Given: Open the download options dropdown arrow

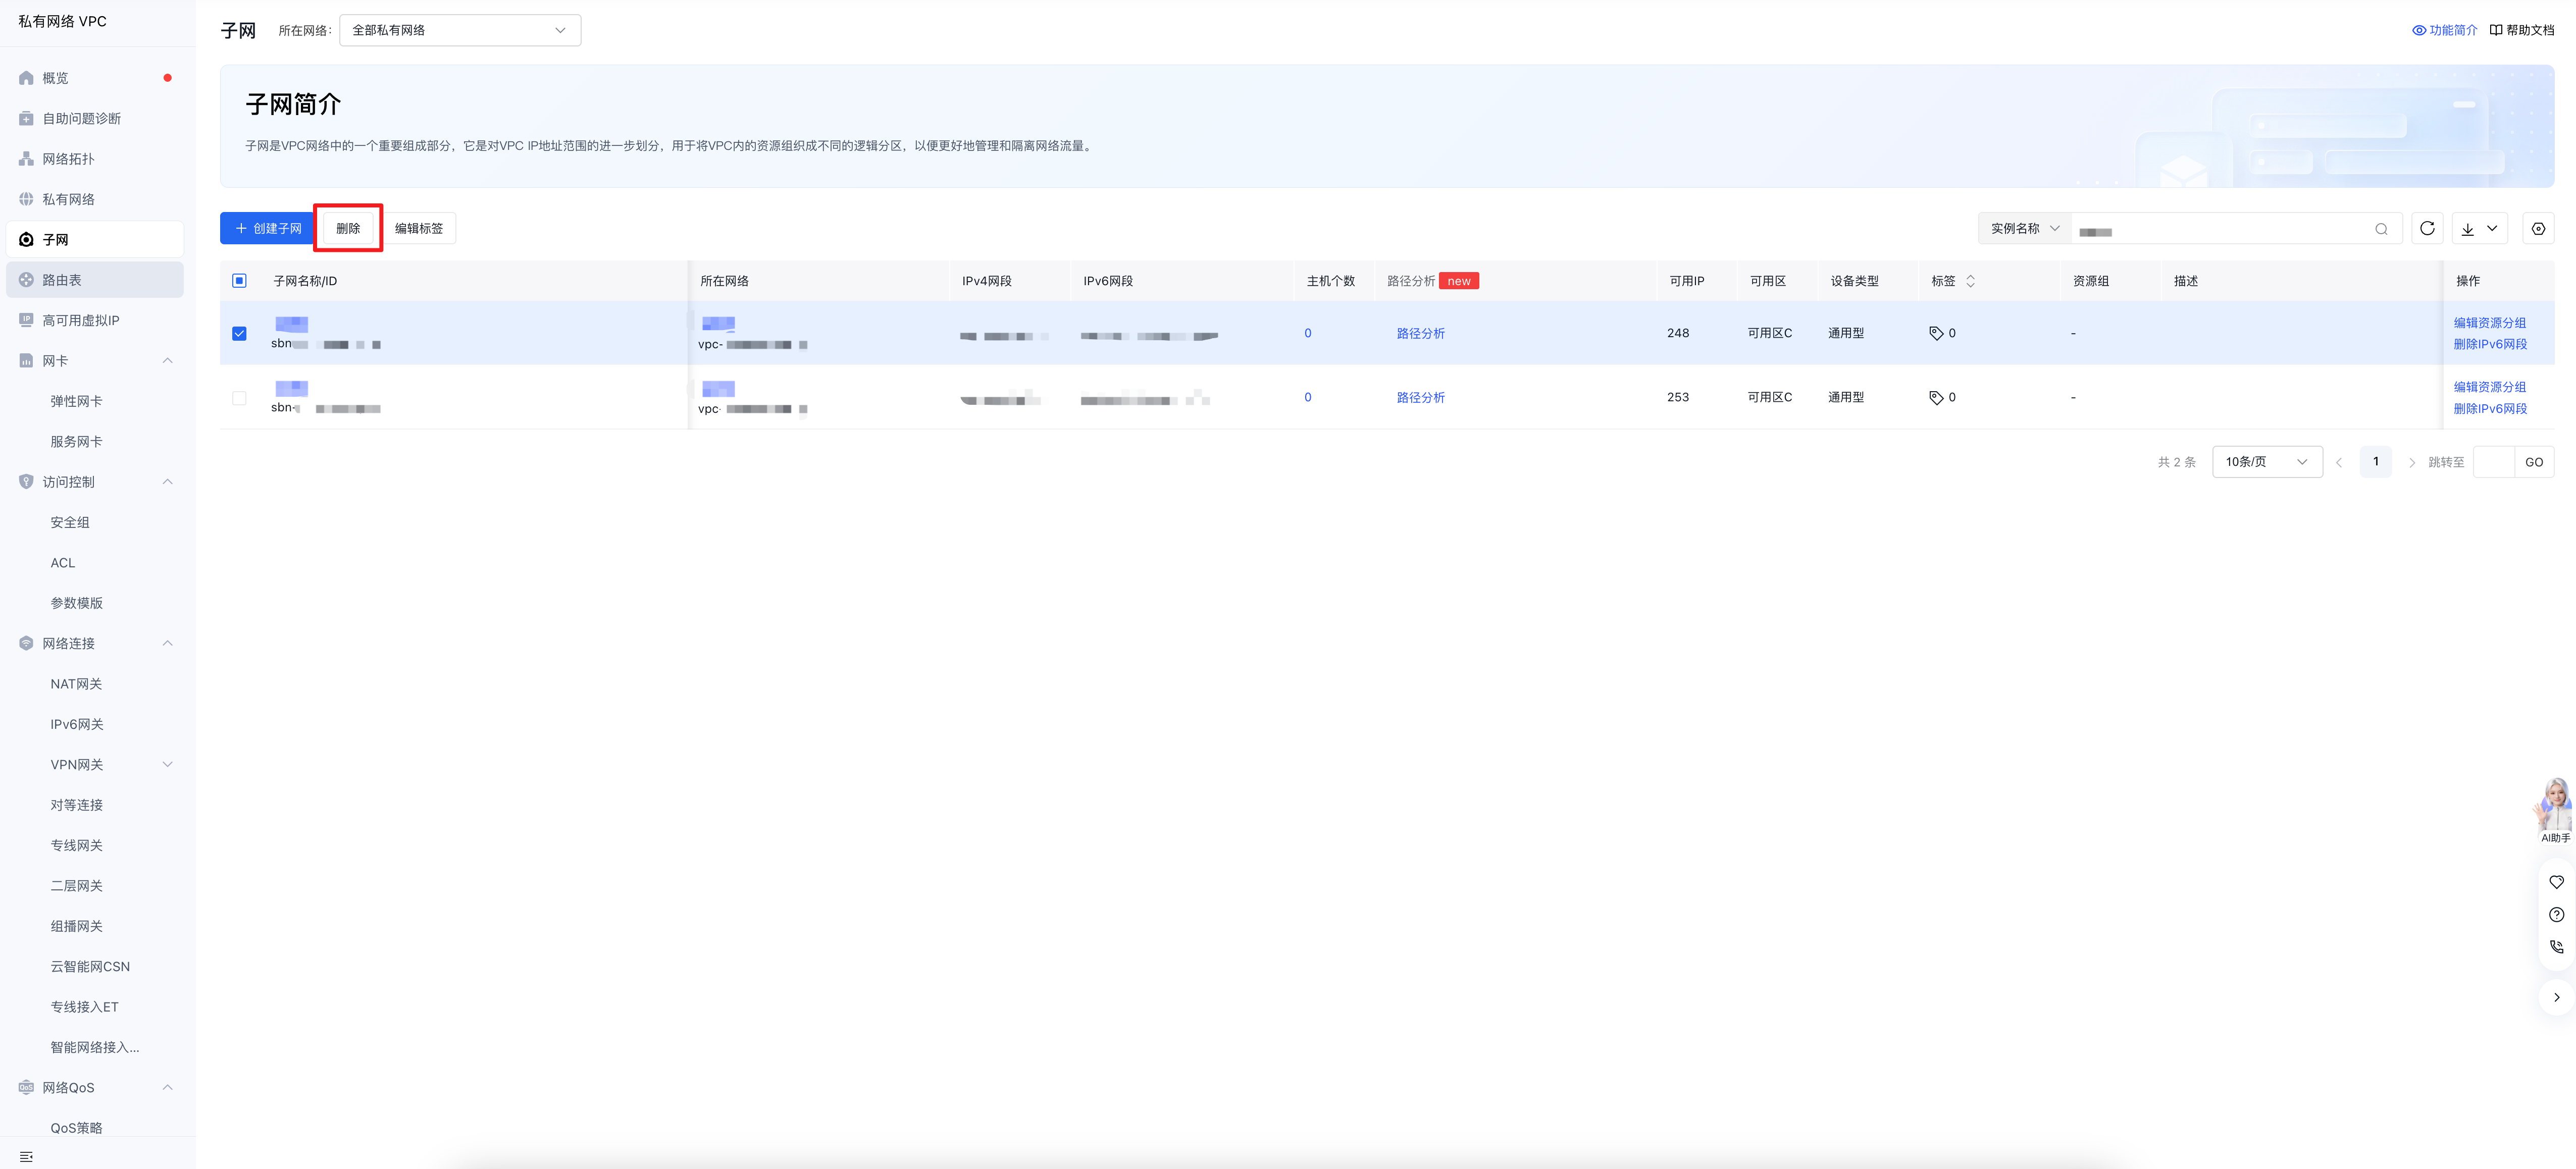Looking at the screenshot, I should pyautogui.click(x=2491, y=229).
